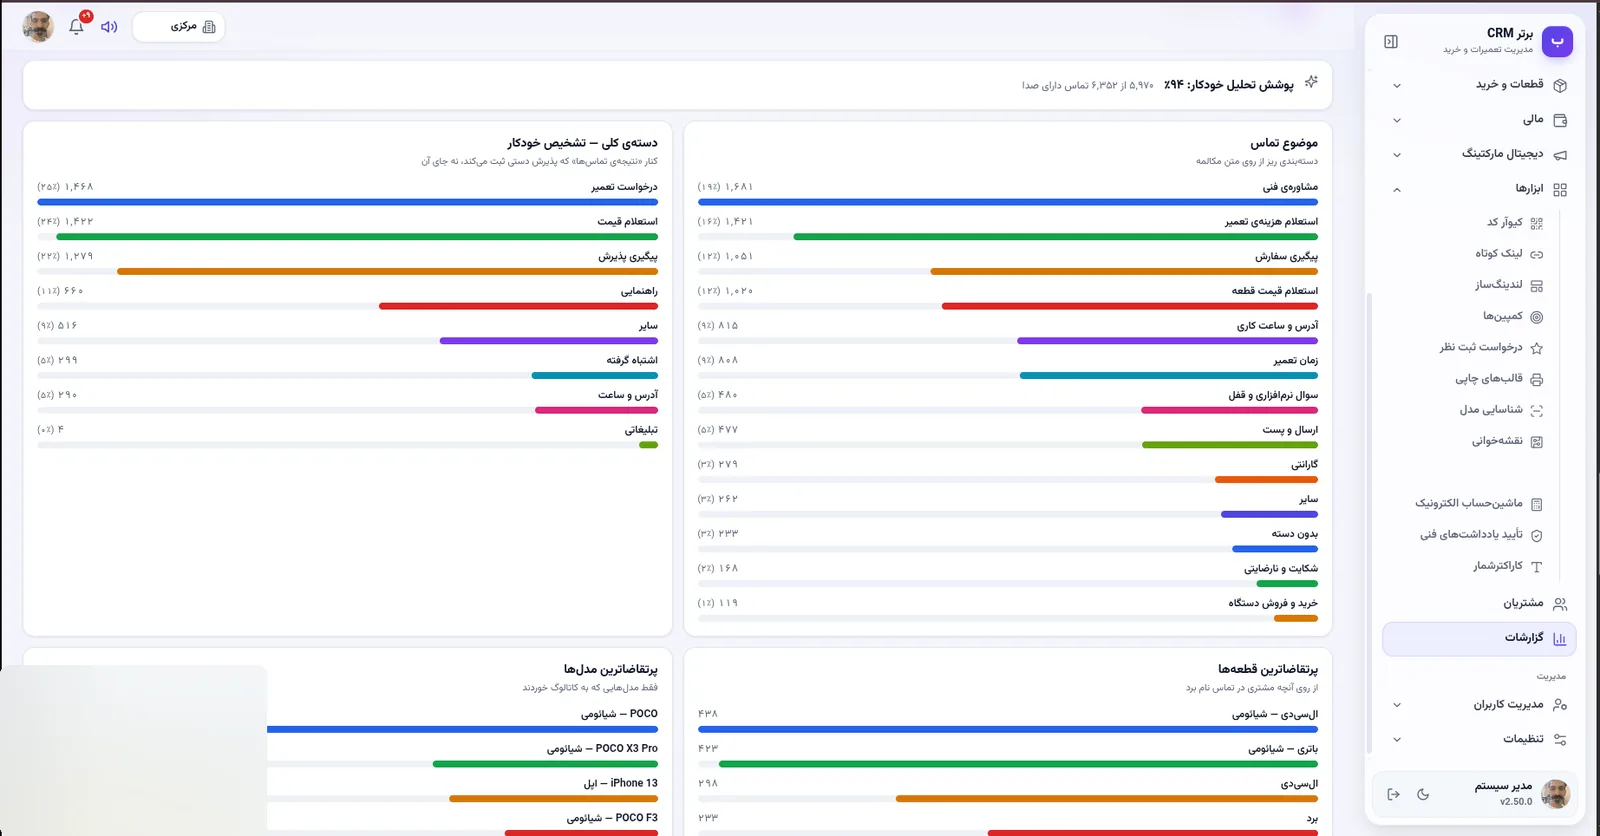Open the campaigns tool (کمپین‌ها)
Viewport: 1600px width, 836px height.
pyautogui.click(x=1512, y=316)
